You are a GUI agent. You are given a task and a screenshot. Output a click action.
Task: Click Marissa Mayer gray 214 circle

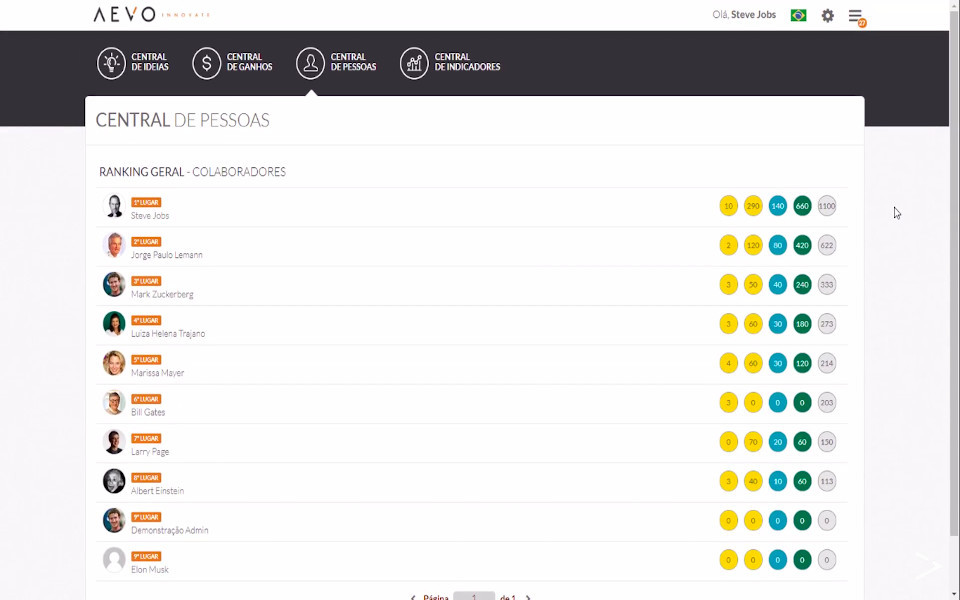[827, 363]
